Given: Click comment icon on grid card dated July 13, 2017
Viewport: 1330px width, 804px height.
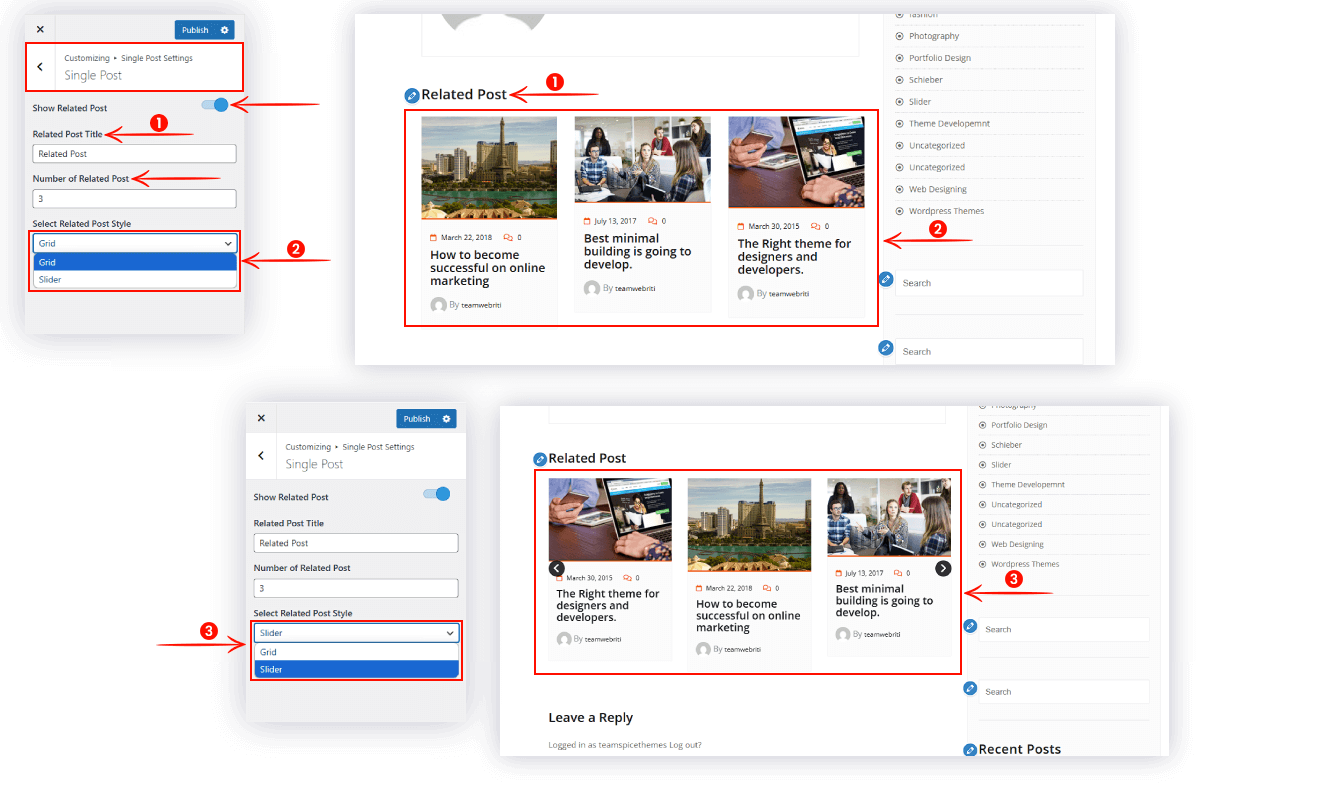Looking at the screenshot, I should tap(652, 221).
